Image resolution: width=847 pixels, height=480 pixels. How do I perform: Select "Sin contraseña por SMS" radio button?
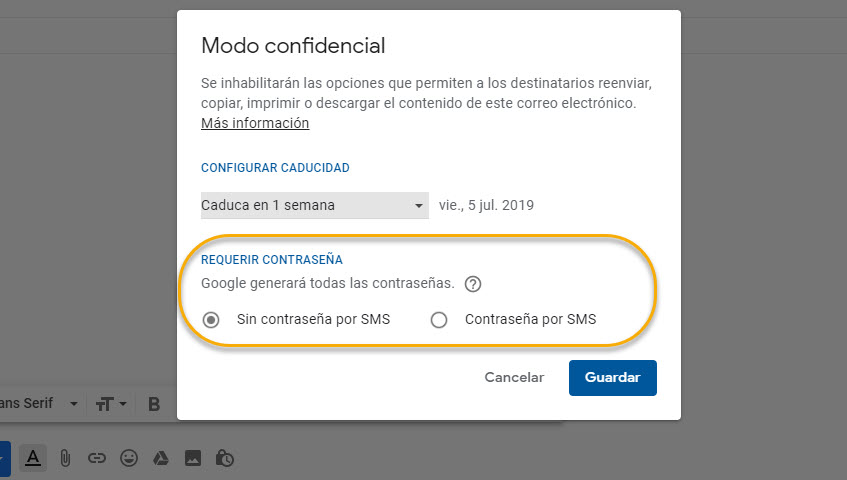coord(211,321)
